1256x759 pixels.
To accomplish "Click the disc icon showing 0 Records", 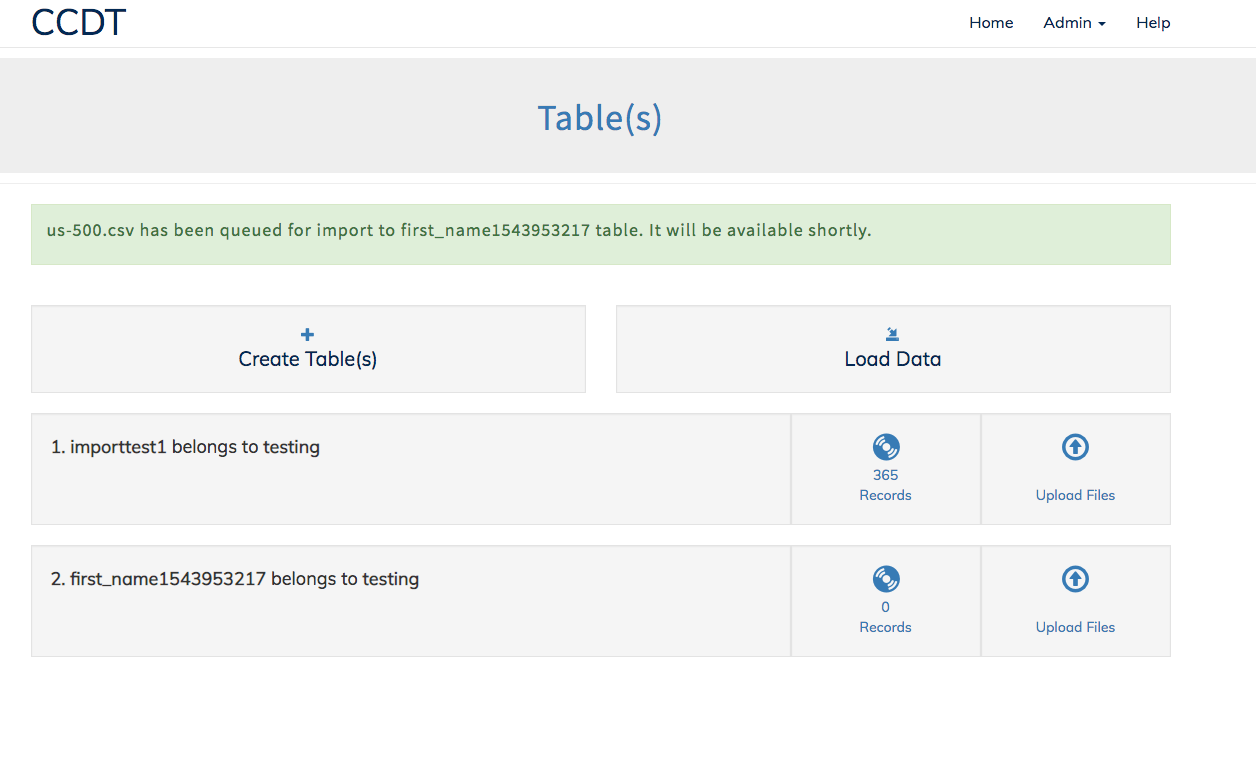I will point(885,579).
